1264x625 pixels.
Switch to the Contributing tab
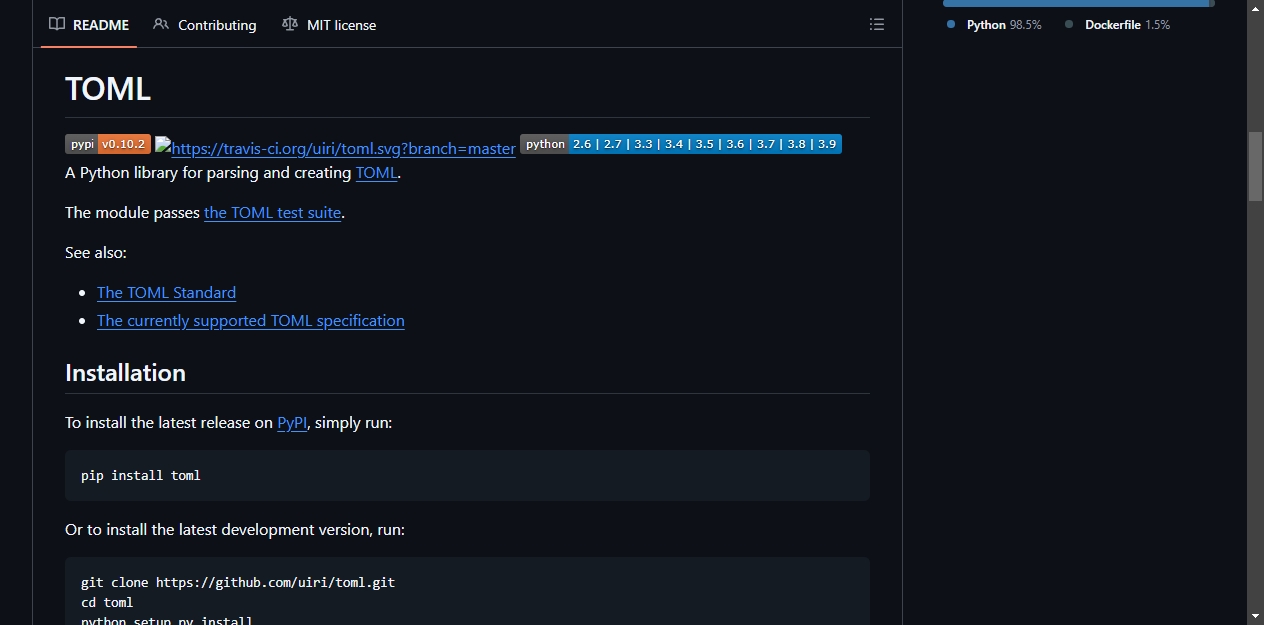pyautogui.click(x=204, y=25)
